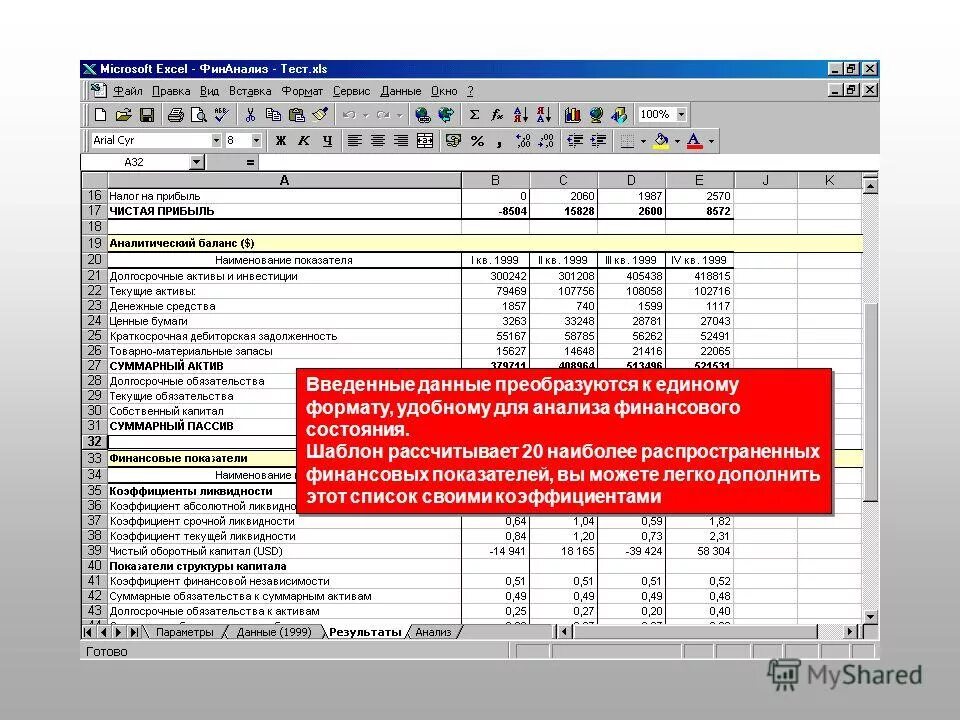Toggle align left button
The width and height of the screenshot is (960, 720).
point(354,141)
